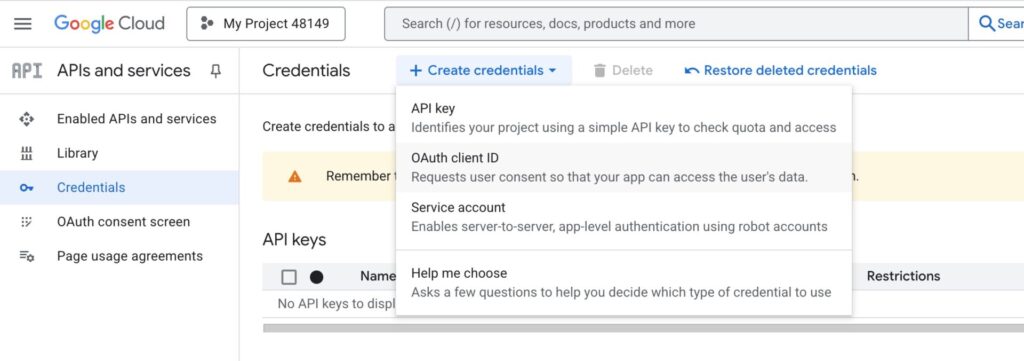Select API key from the menu
1024x361 pixels.
tap(624, 118)
